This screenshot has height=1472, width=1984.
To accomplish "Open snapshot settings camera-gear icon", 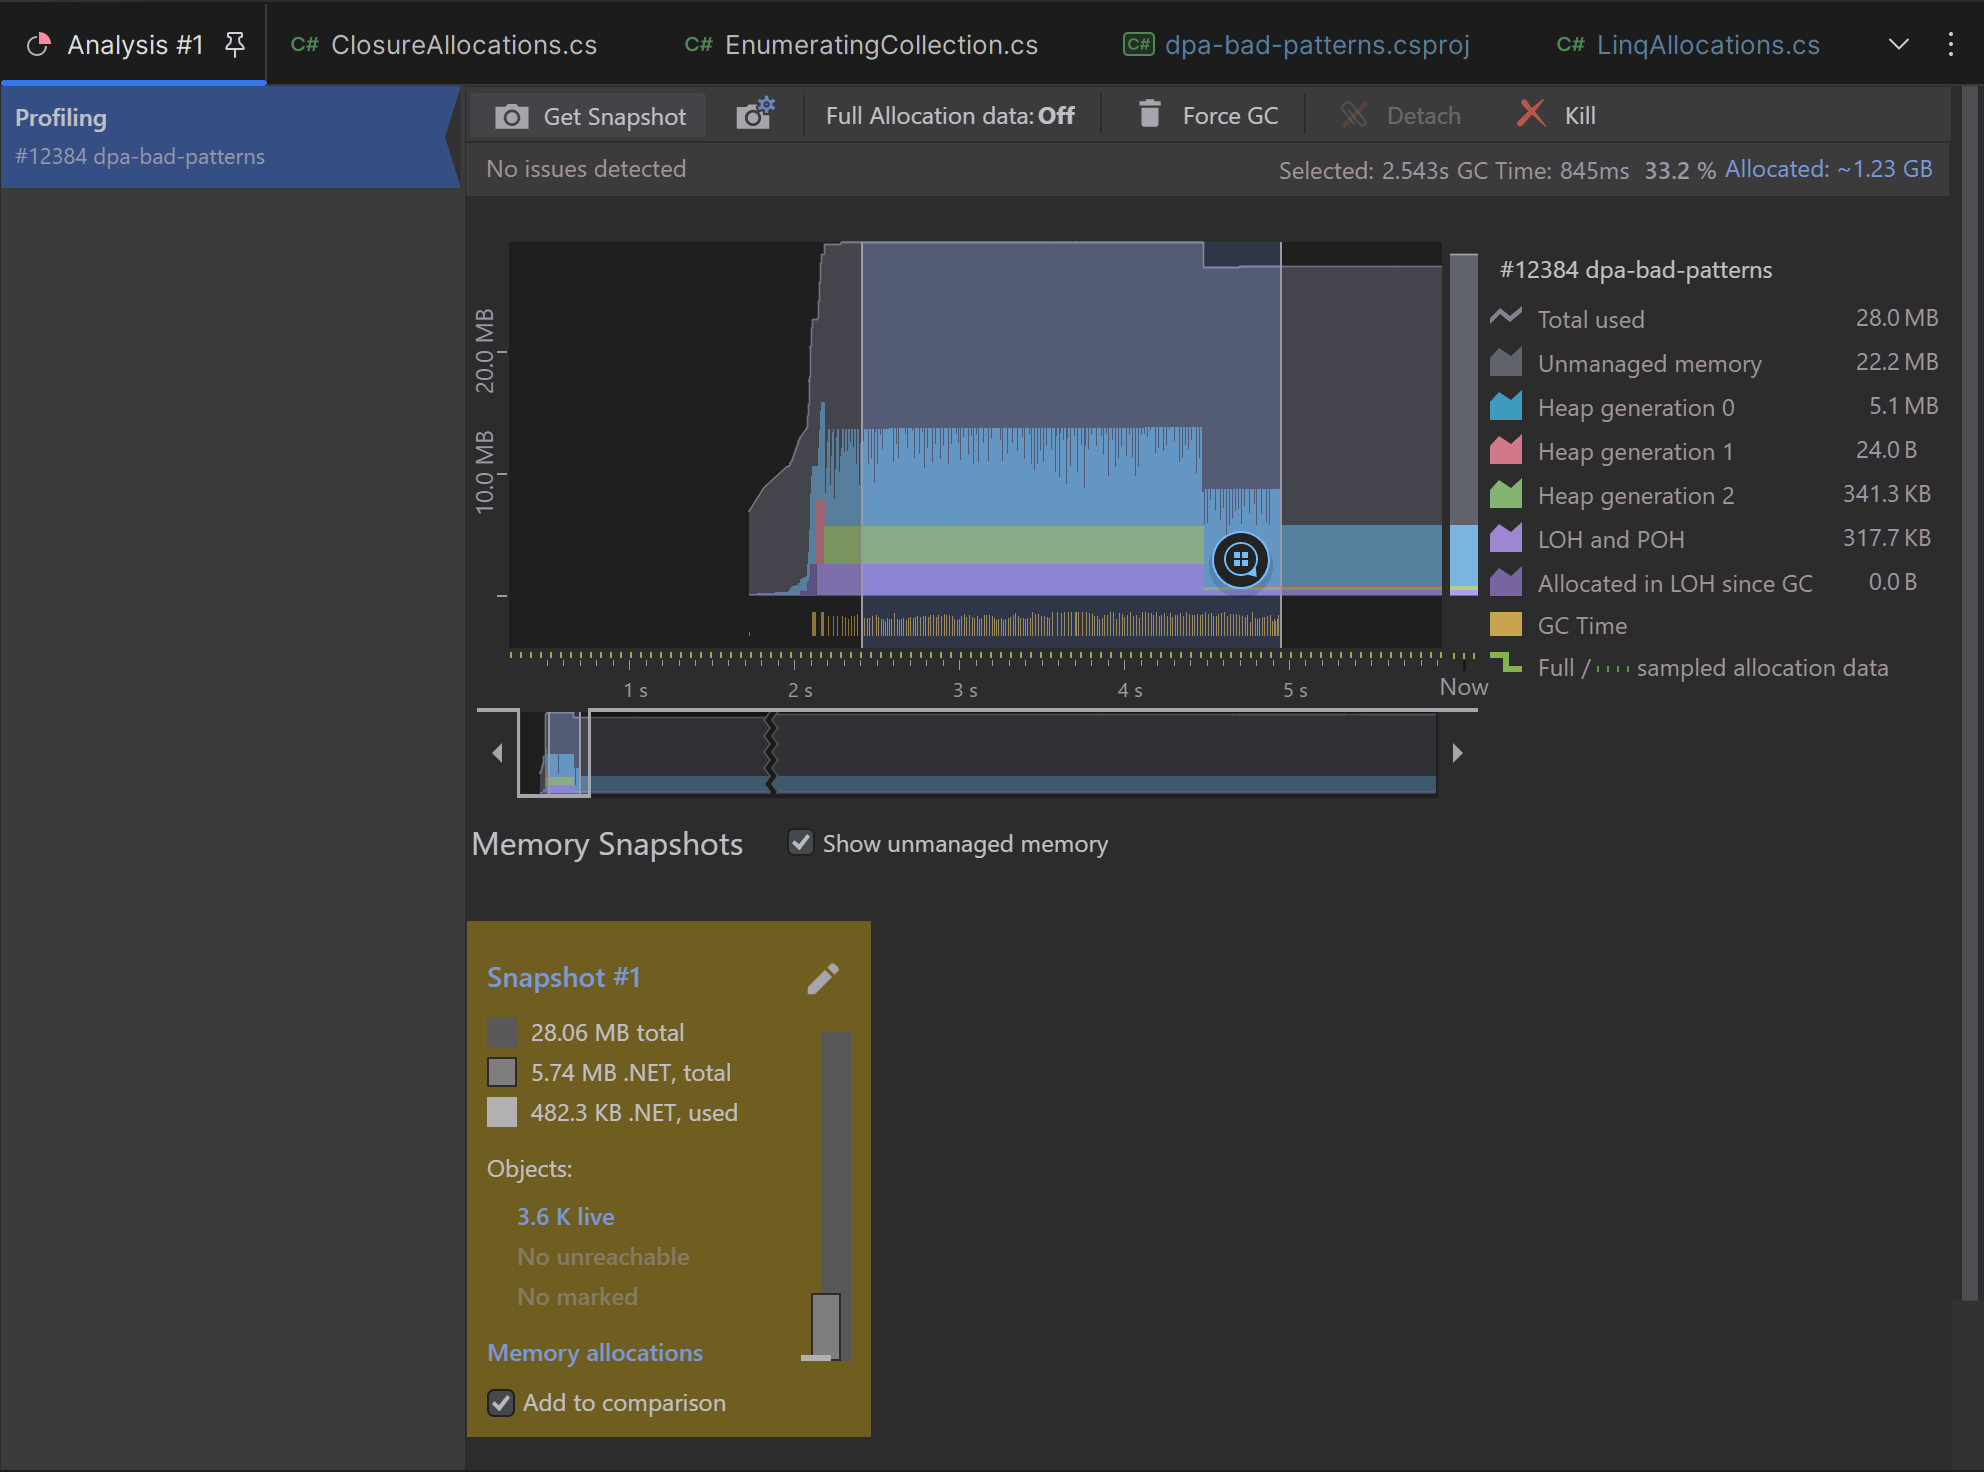I will tap(755, 115).
